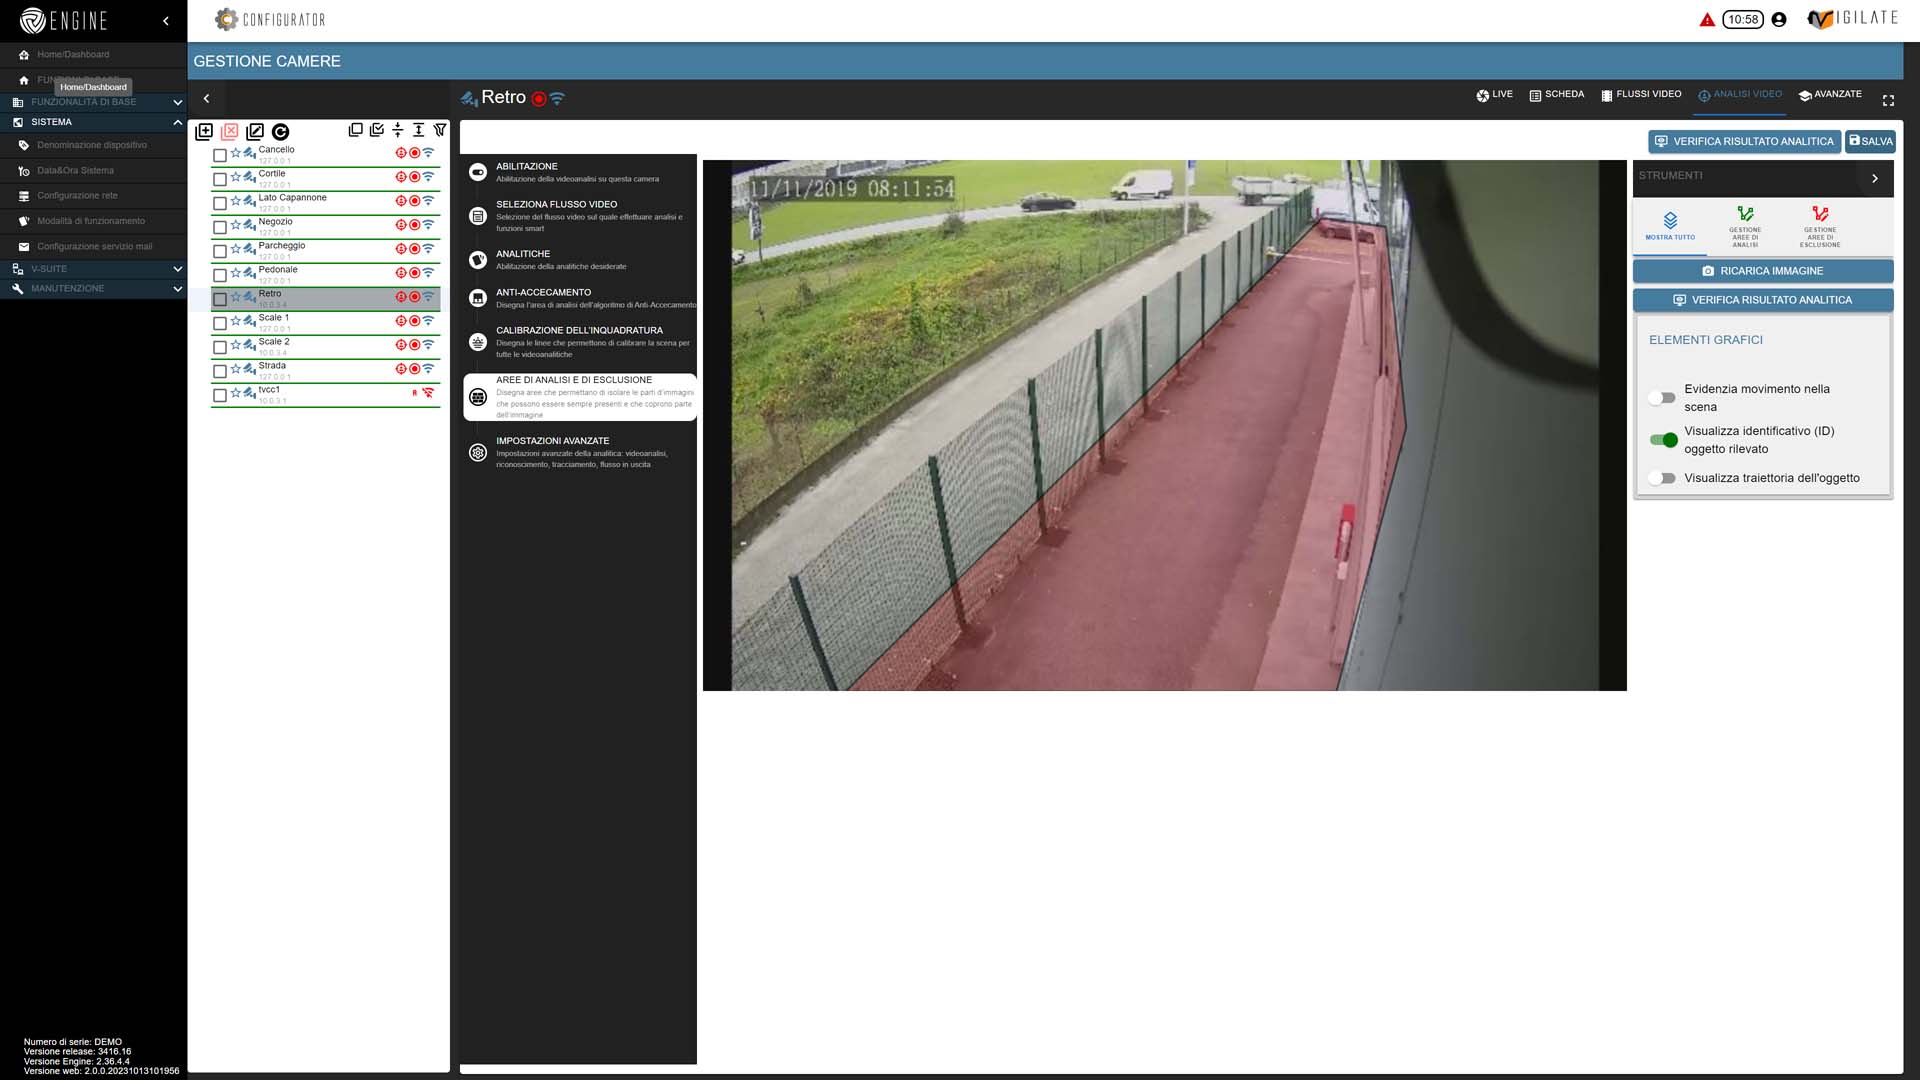Click the Anti-Accecamento step icon
This screenshot has width=1920, height=1080.
(478, 298)
